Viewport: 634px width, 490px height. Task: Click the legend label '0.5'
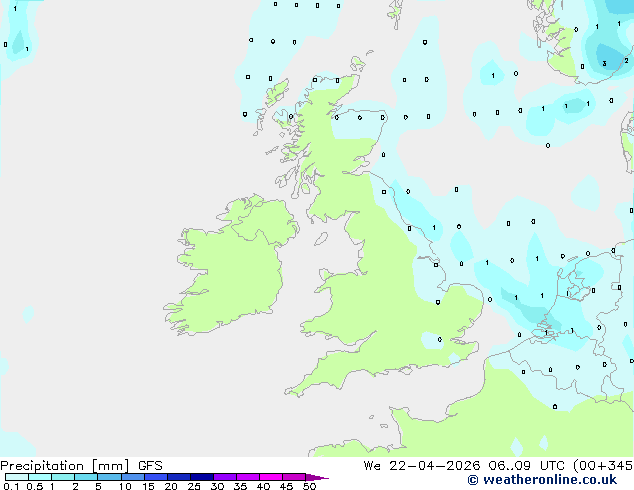point(35,486)
